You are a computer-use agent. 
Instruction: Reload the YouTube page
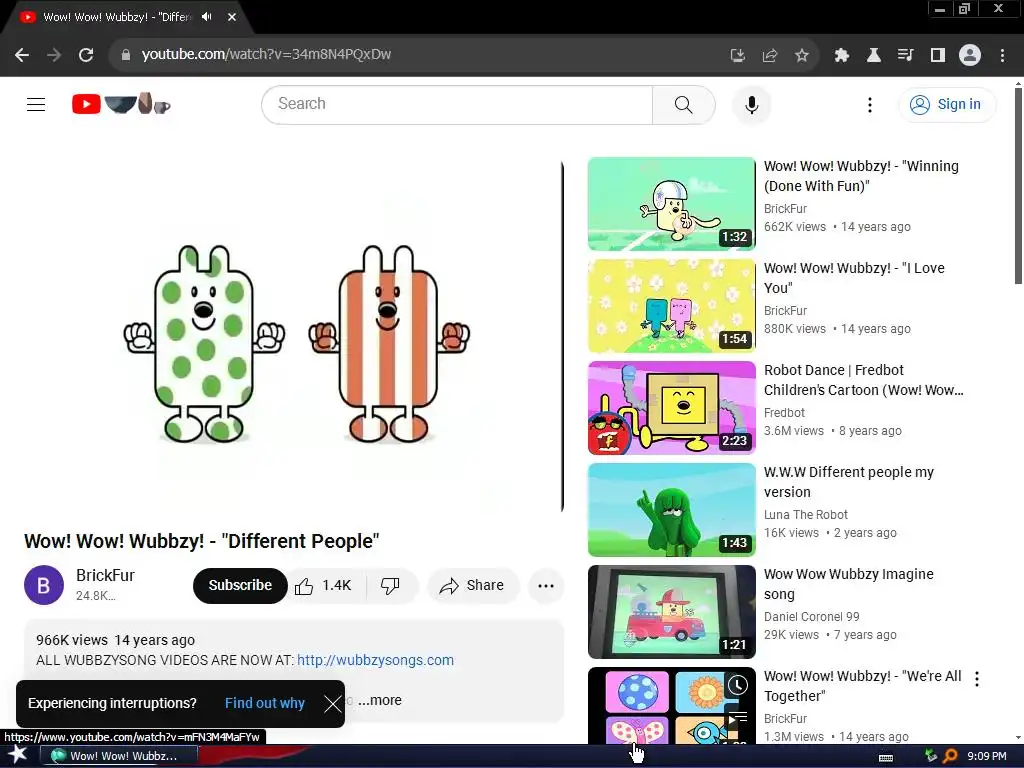86,55
